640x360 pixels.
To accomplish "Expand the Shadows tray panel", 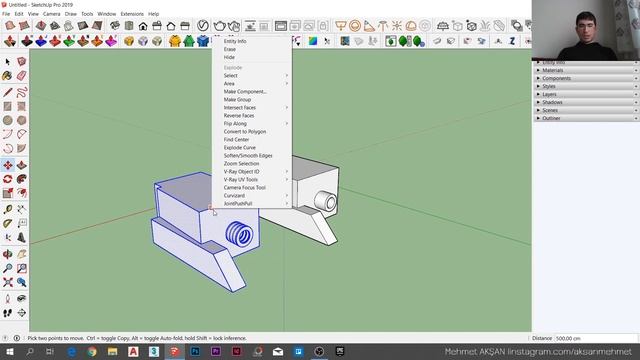I will (586, 102).
